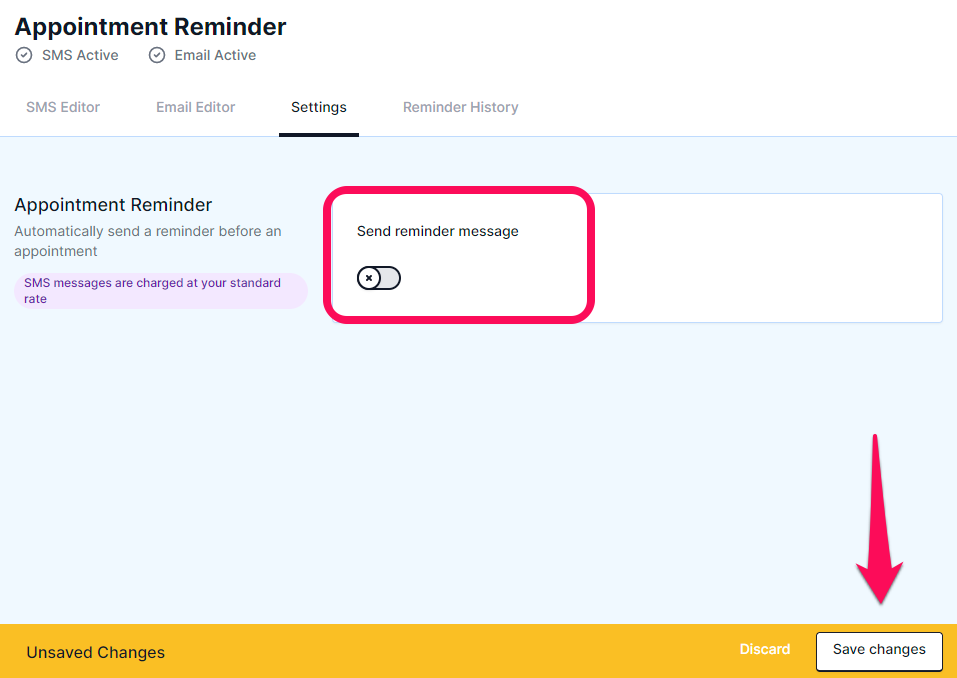The image size is (957, 678).
Task: View the Reminder History tab
Action: (x=461, y=107)
